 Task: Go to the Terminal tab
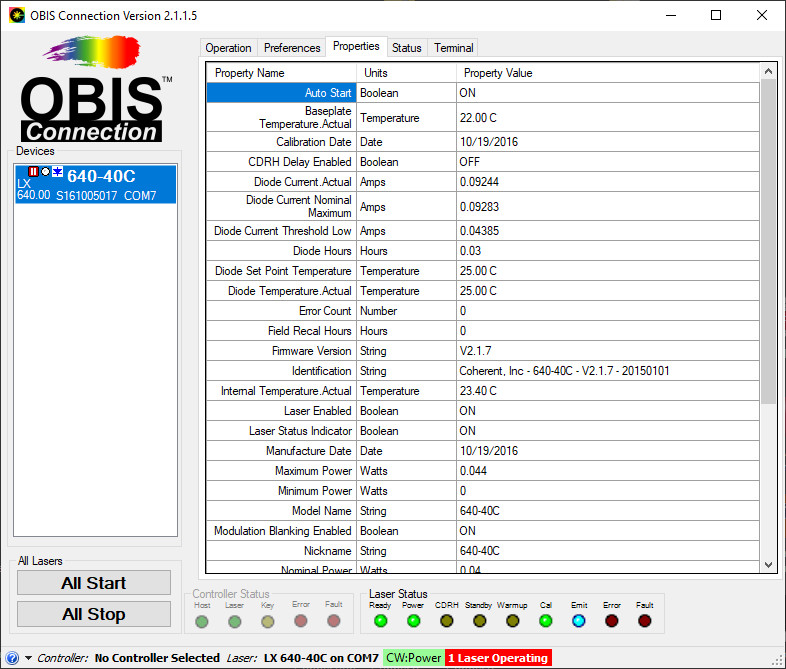[x=453, y=48]
